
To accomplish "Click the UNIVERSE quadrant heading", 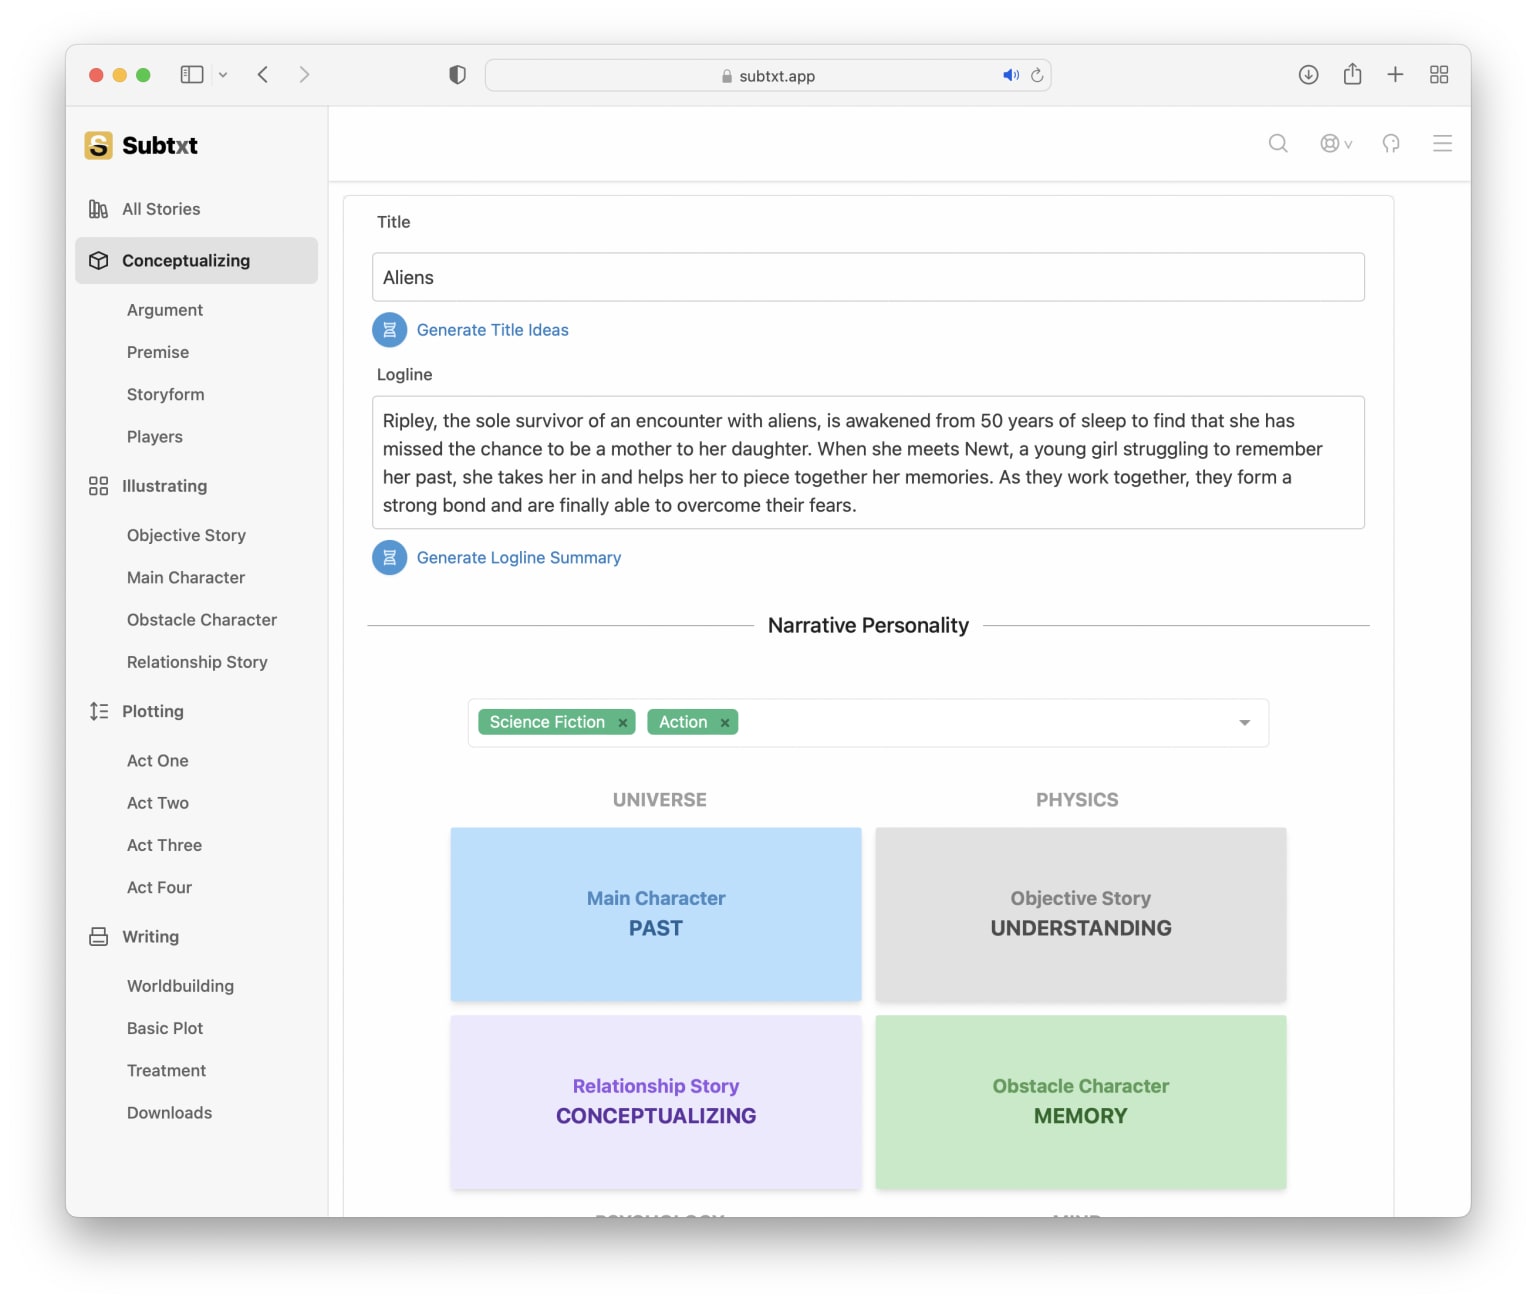I will click(660, 800).
